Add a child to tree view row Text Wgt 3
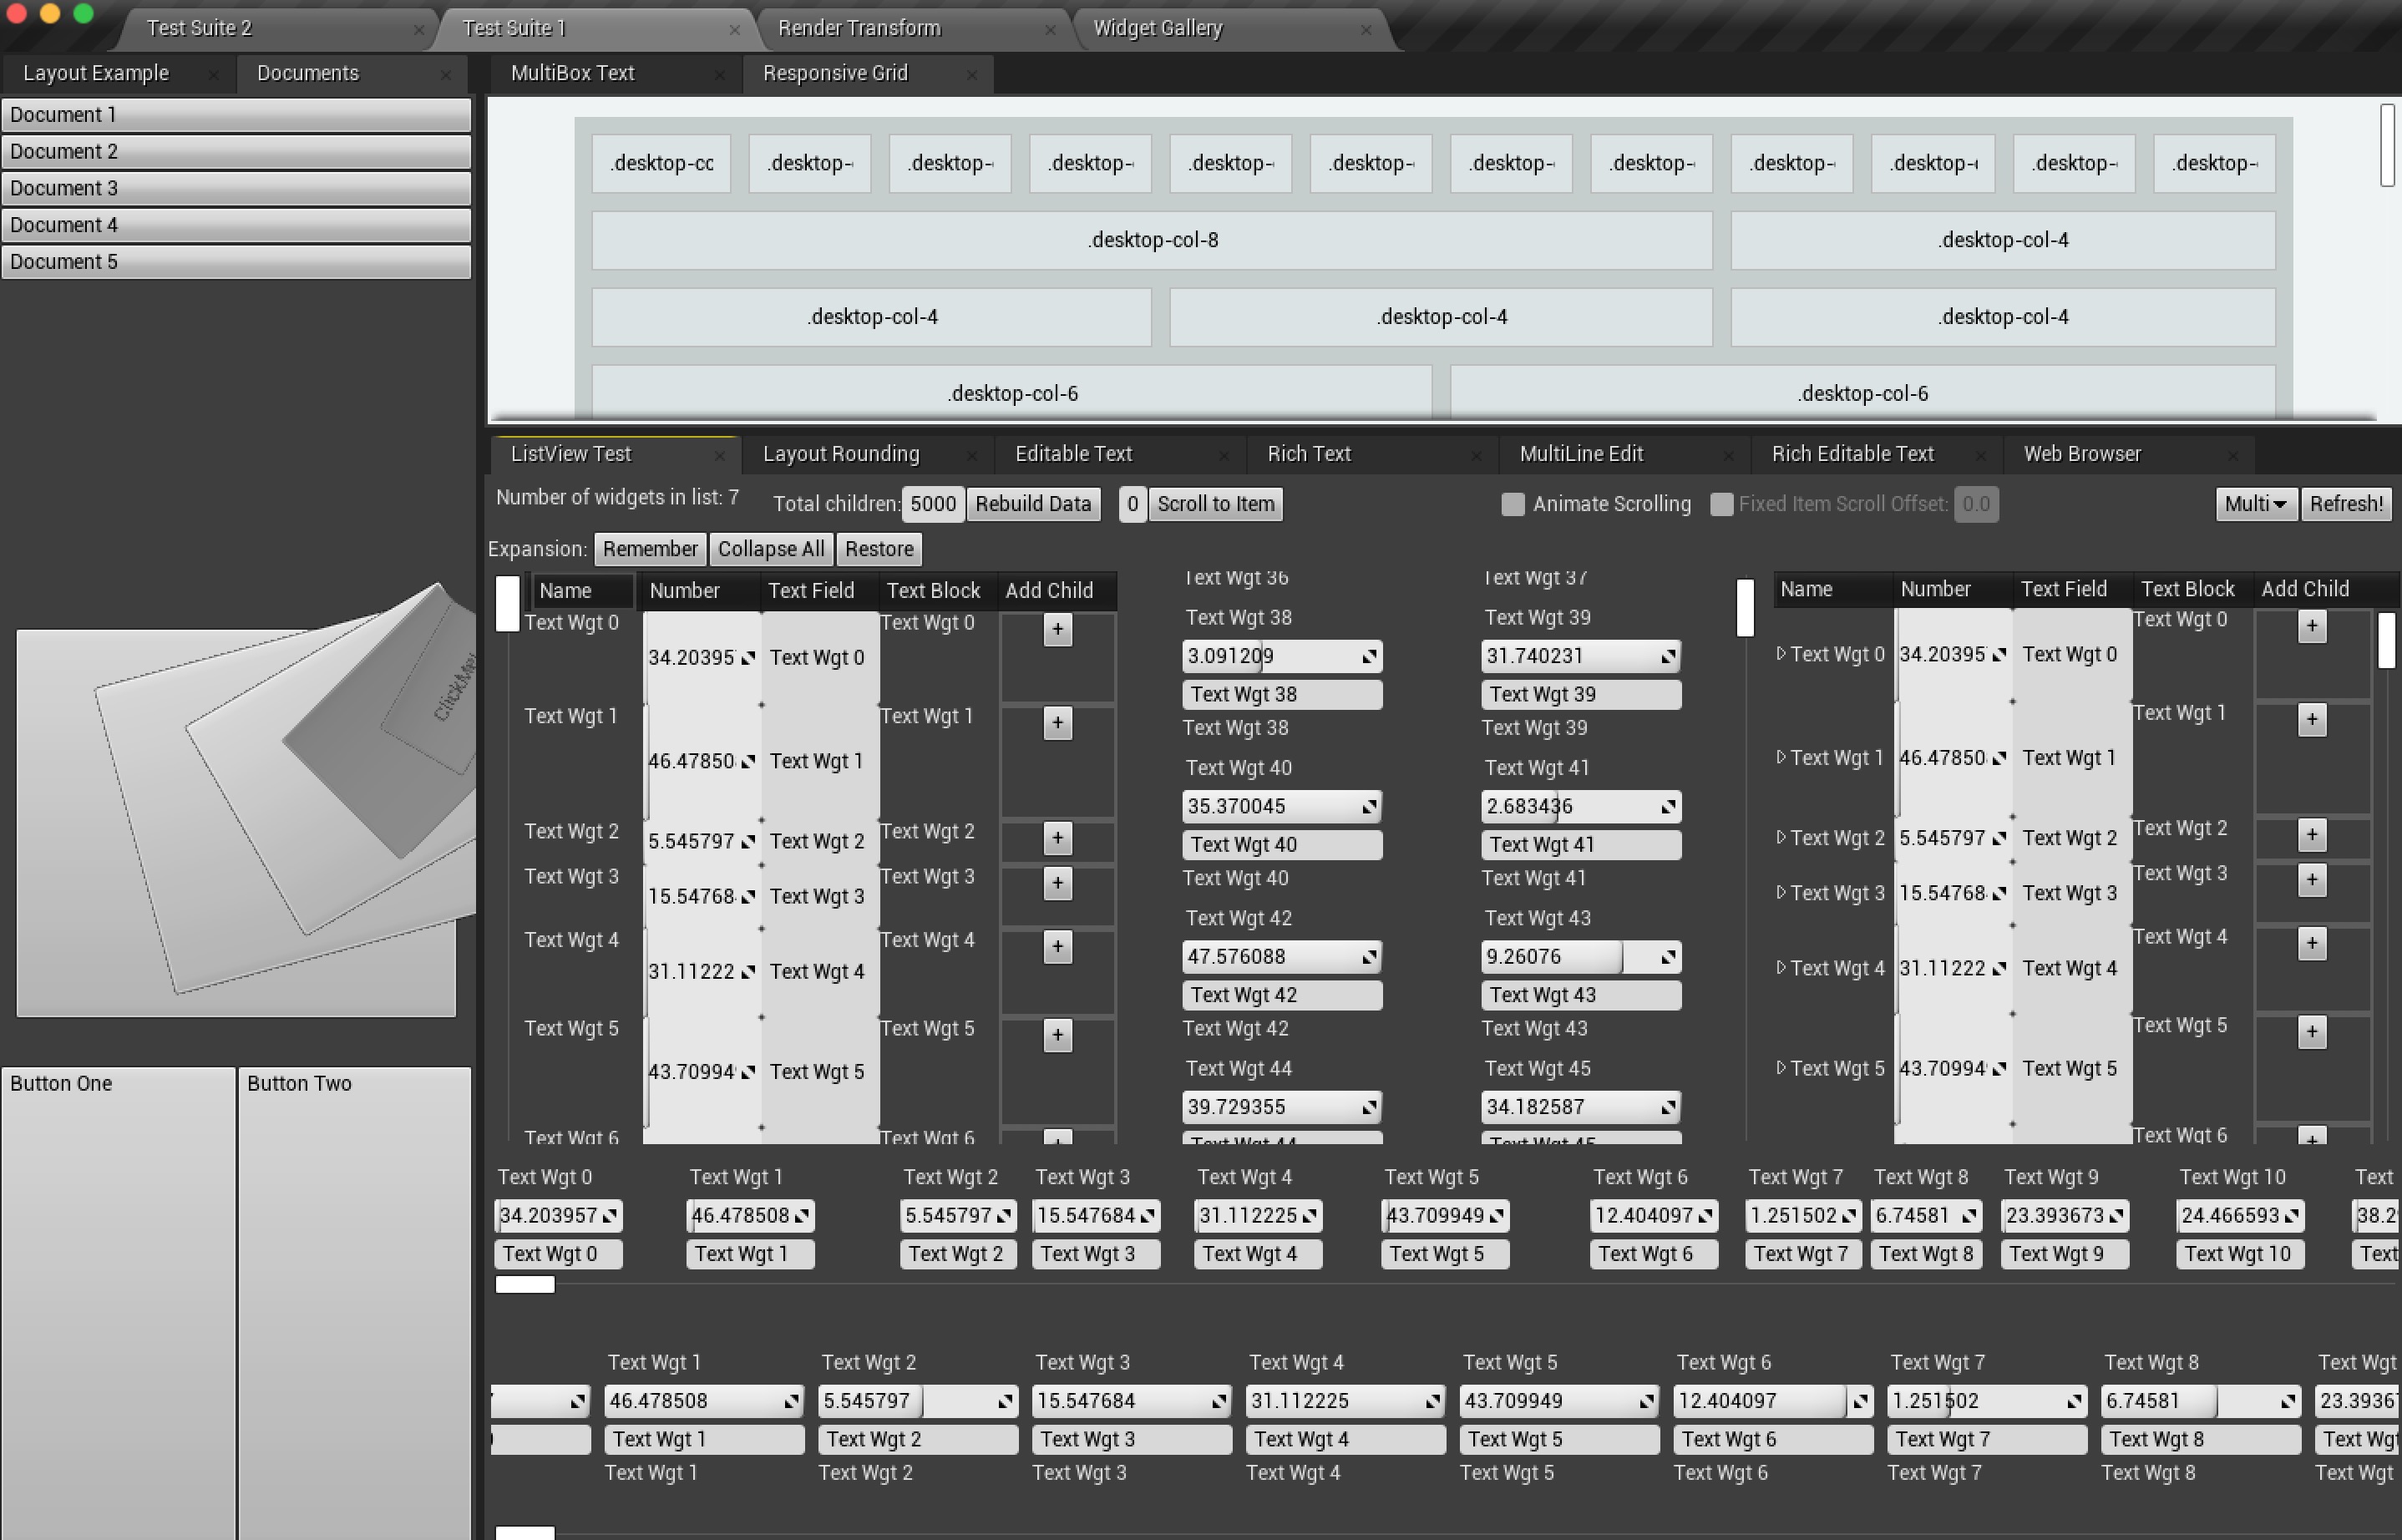 tap(2311, 880)
